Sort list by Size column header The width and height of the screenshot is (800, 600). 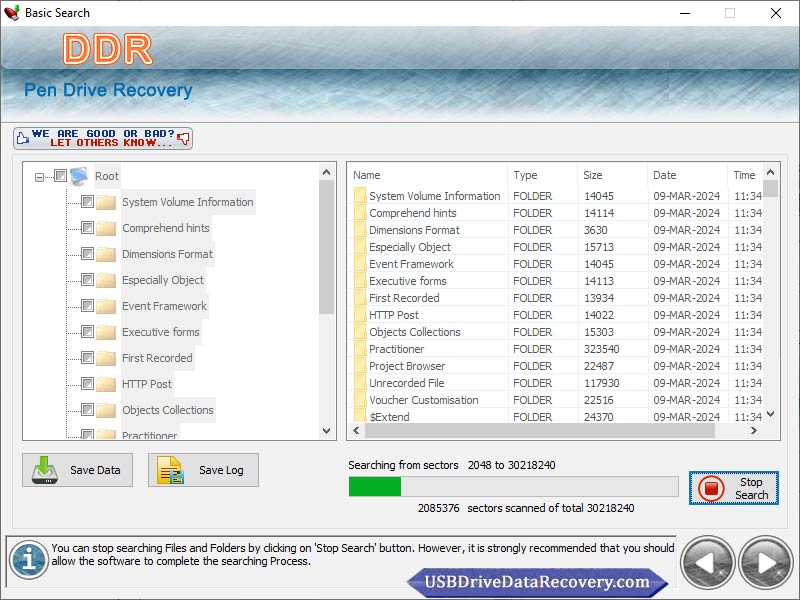pos(612,175)
